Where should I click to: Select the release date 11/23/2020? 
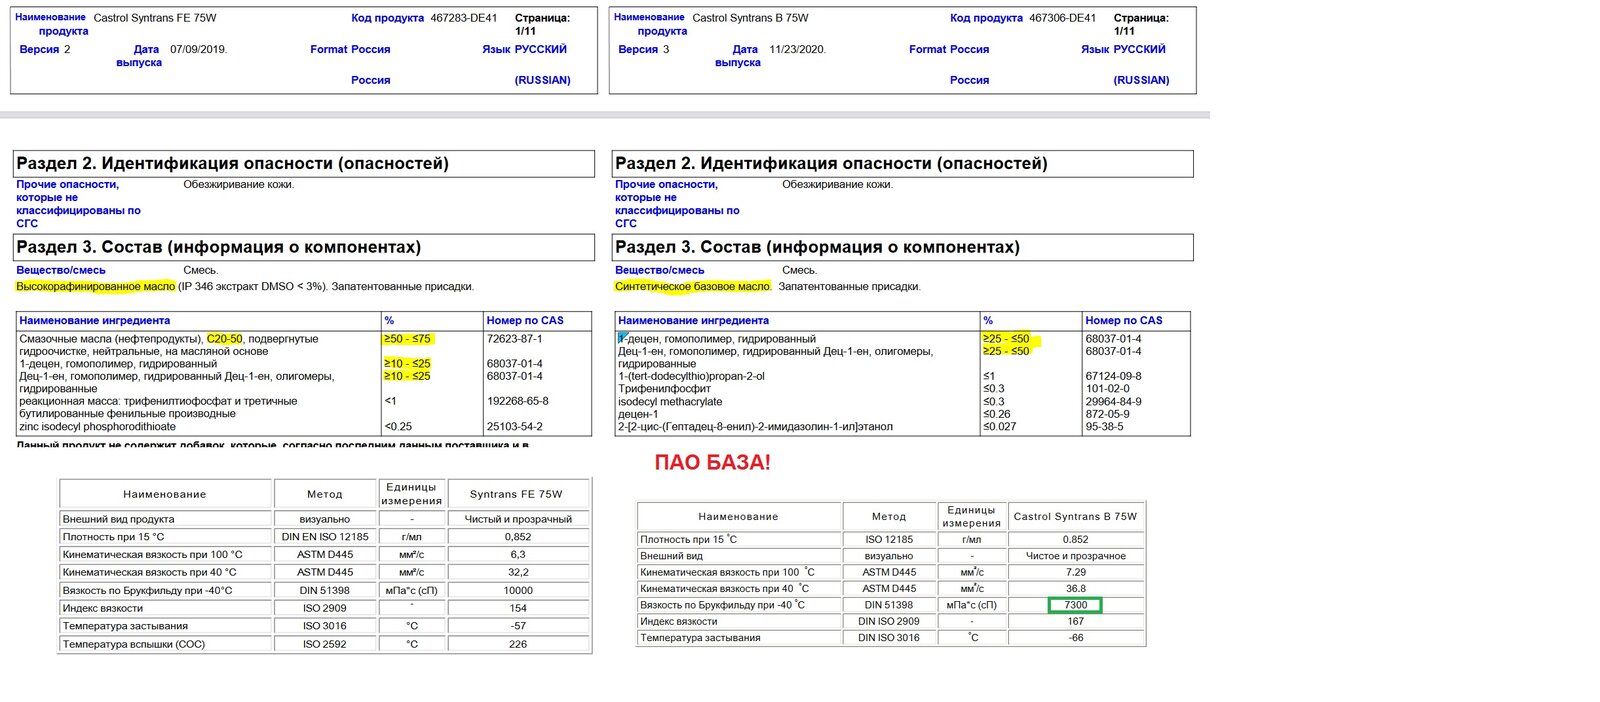798,49
